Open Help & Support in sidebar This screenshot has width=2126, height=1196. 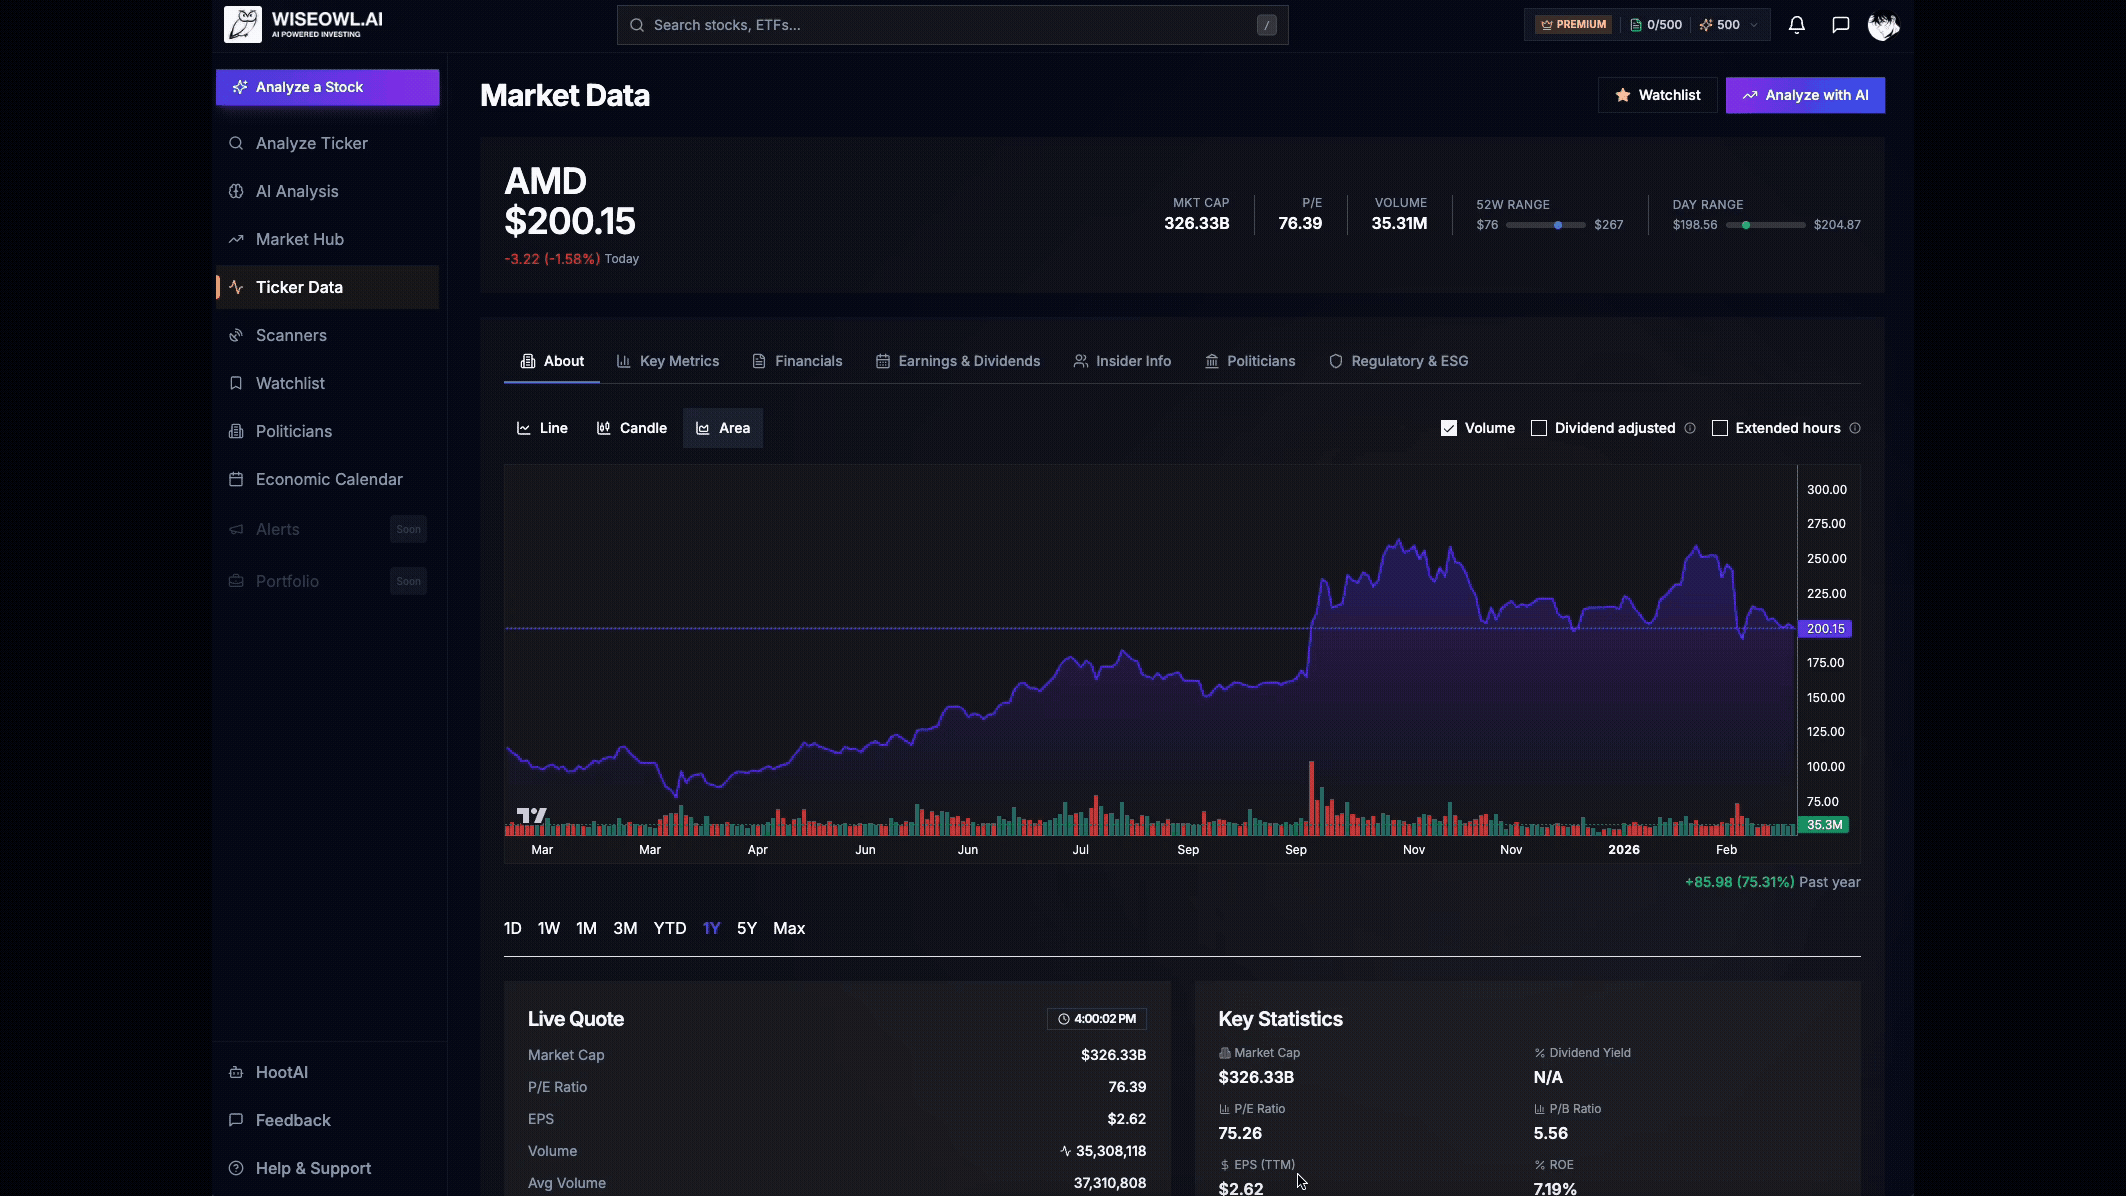coord(311,1167)
